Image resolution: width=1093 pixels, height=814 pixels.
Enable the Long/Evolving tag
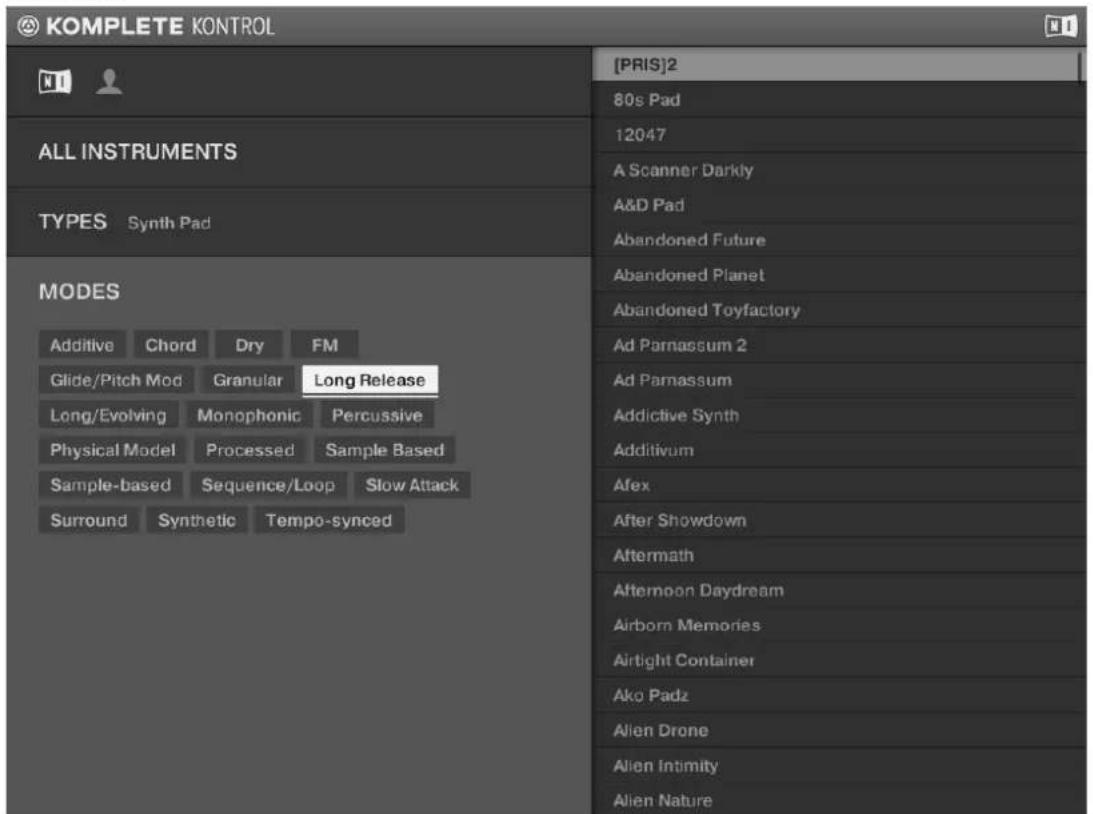tap(108, 415)
